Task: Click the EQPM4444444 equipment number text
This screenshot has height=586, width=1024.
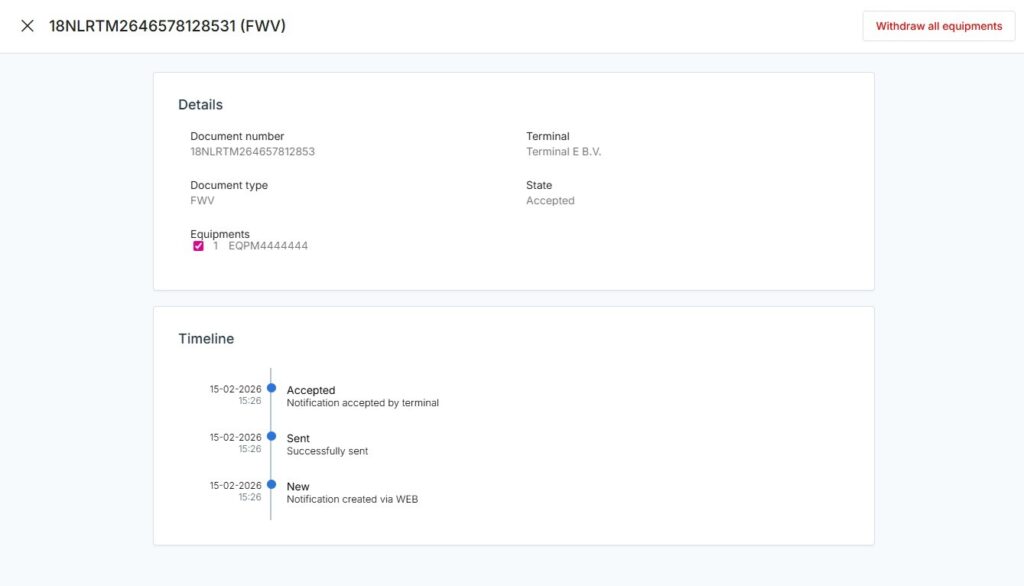Action: [x=268, y=246]
